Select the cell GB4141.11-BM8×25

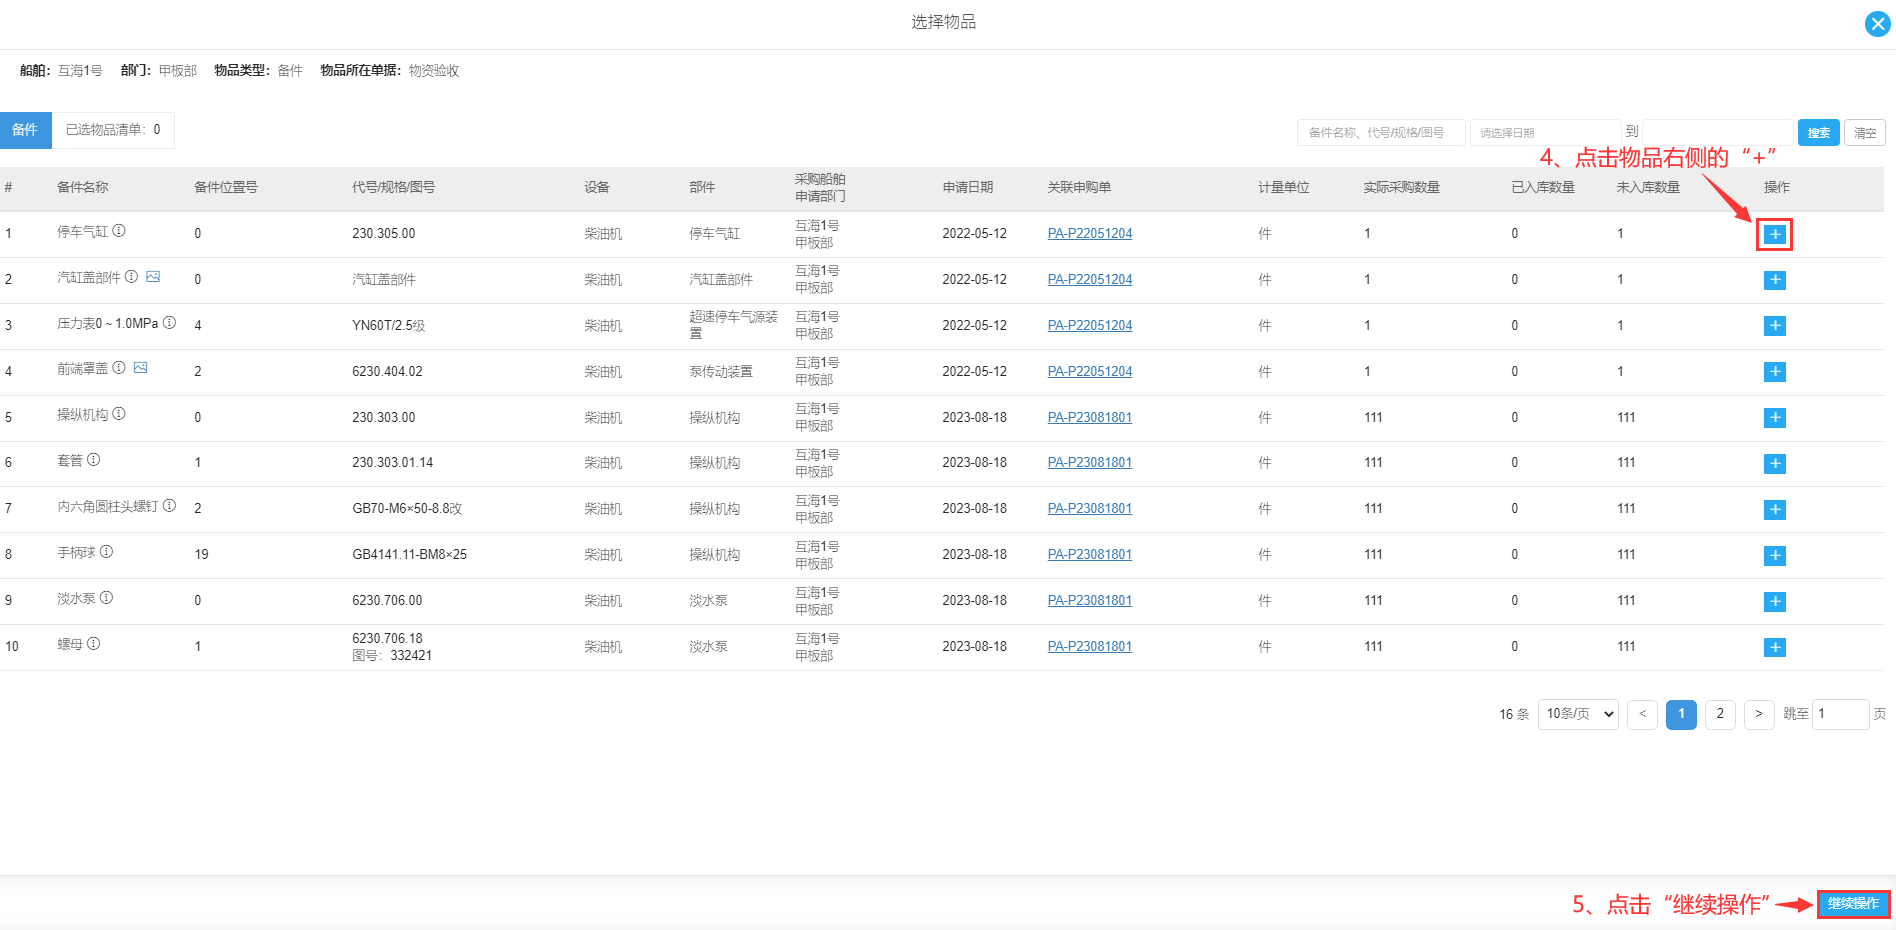tap(410, 555)
